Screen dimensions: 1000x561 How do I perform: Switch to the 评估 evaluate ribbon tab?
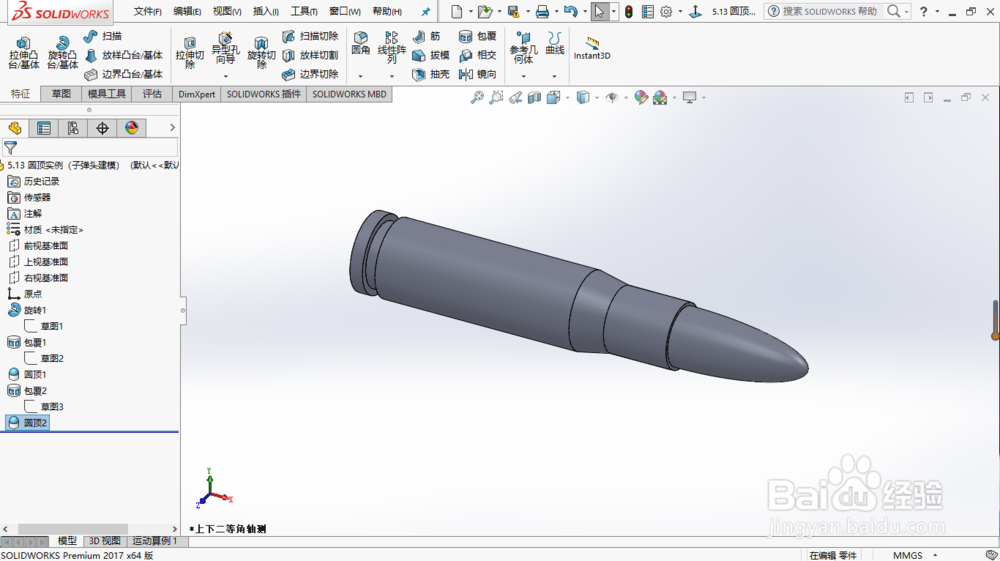(x=152, y=94)
